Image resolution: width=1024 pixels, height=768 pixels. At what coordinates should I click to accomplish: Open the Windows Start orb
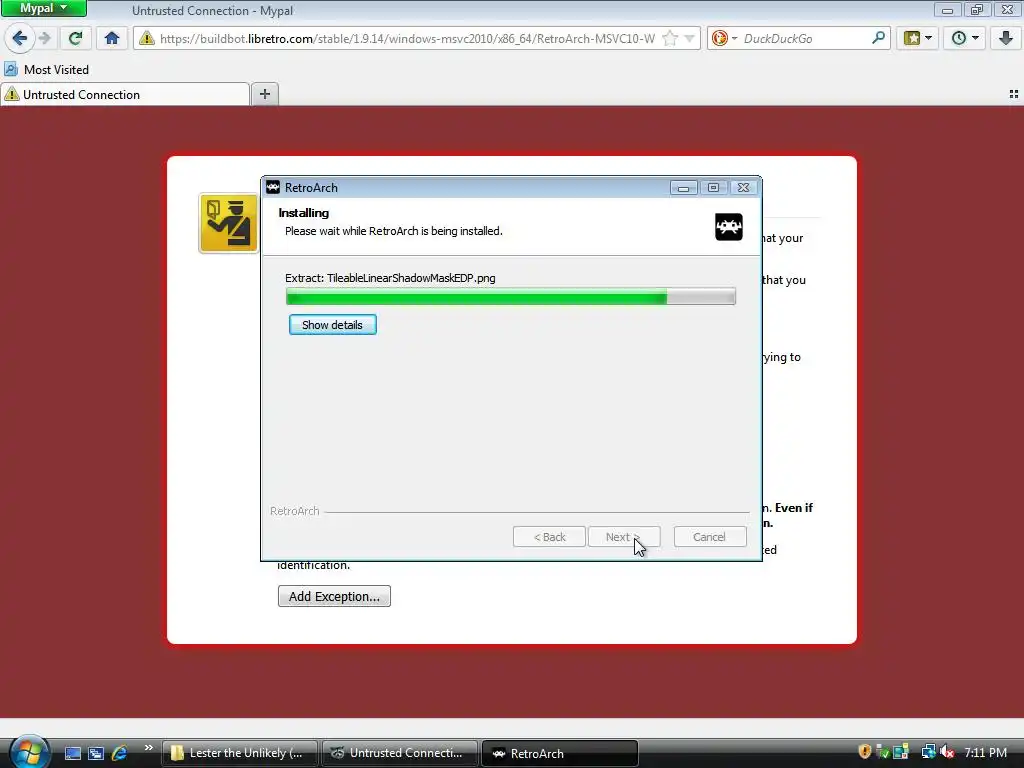click(x=29, y=752)
